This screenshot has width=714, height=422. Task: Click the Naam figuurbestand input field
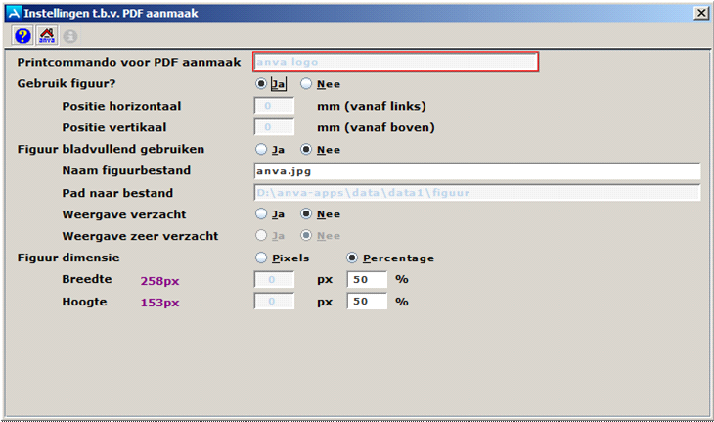click(x=475, y=171)
